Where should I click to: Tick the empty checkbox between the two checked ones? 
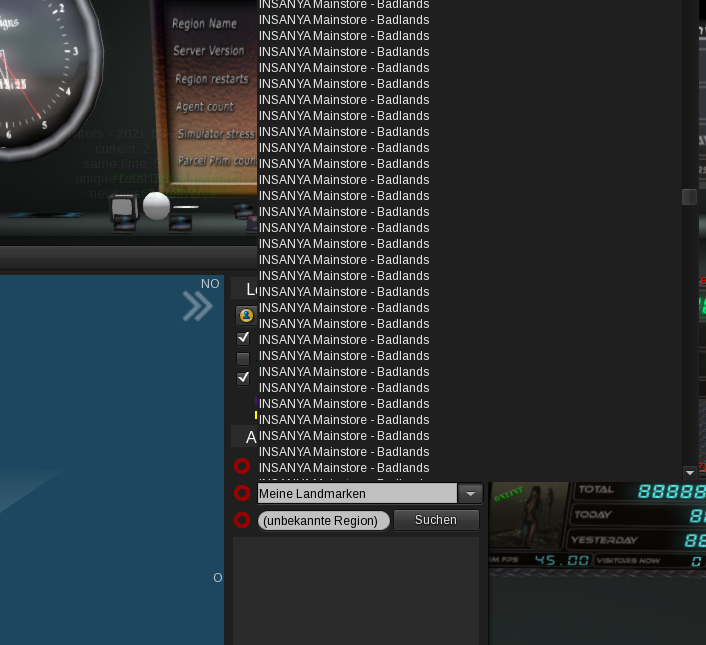[243, 359]
